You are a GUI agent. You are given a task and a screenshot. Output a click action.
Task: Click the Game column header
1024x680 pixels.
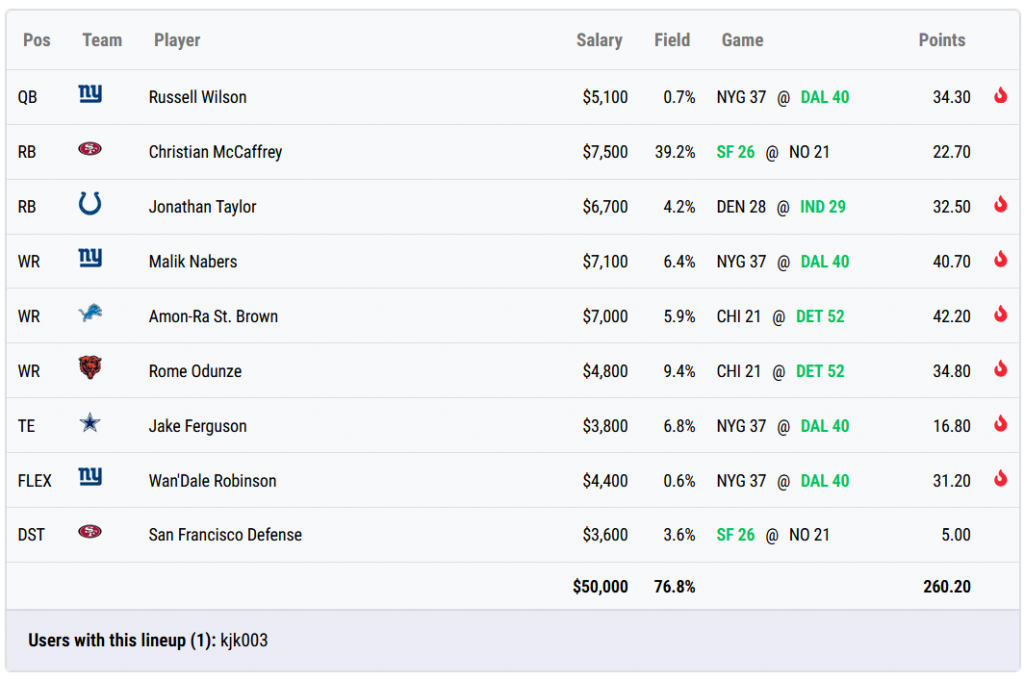(742, 40)
